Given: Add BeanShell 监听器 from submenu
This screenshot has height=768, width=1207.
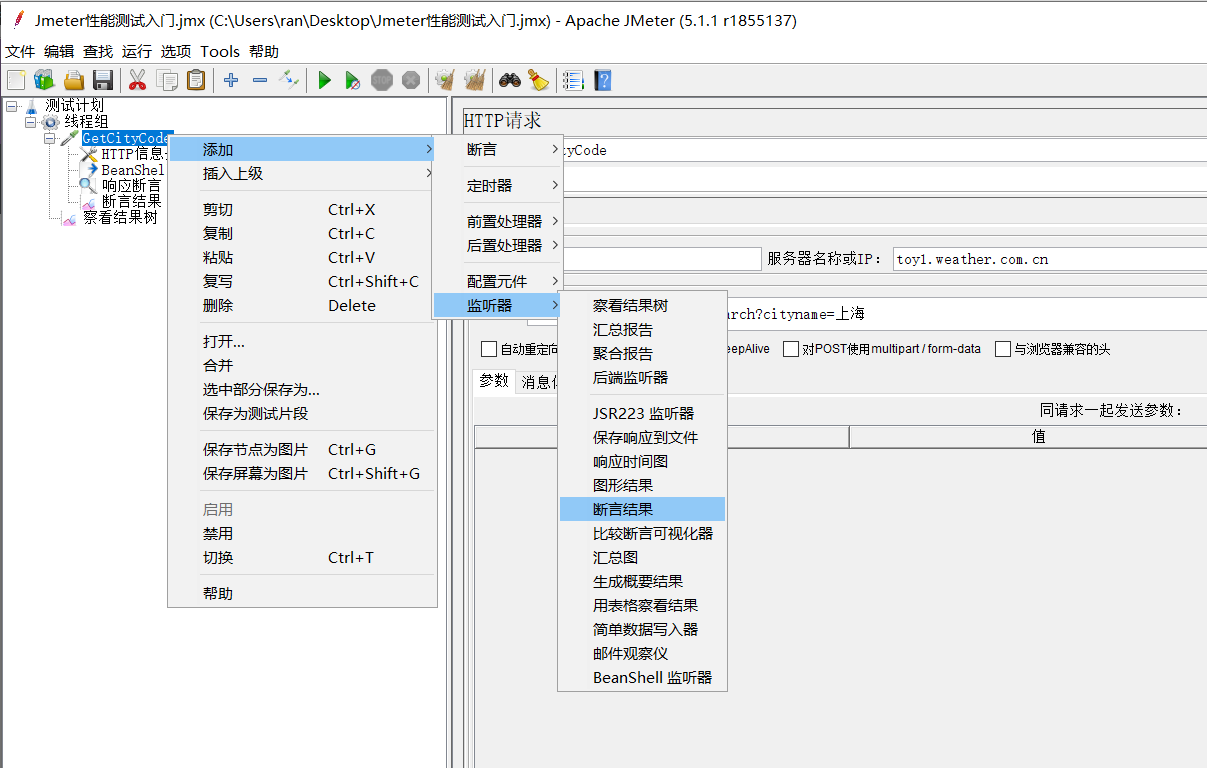Looking at the screenshot, I should pyautogui.click(x=642, y=677).
